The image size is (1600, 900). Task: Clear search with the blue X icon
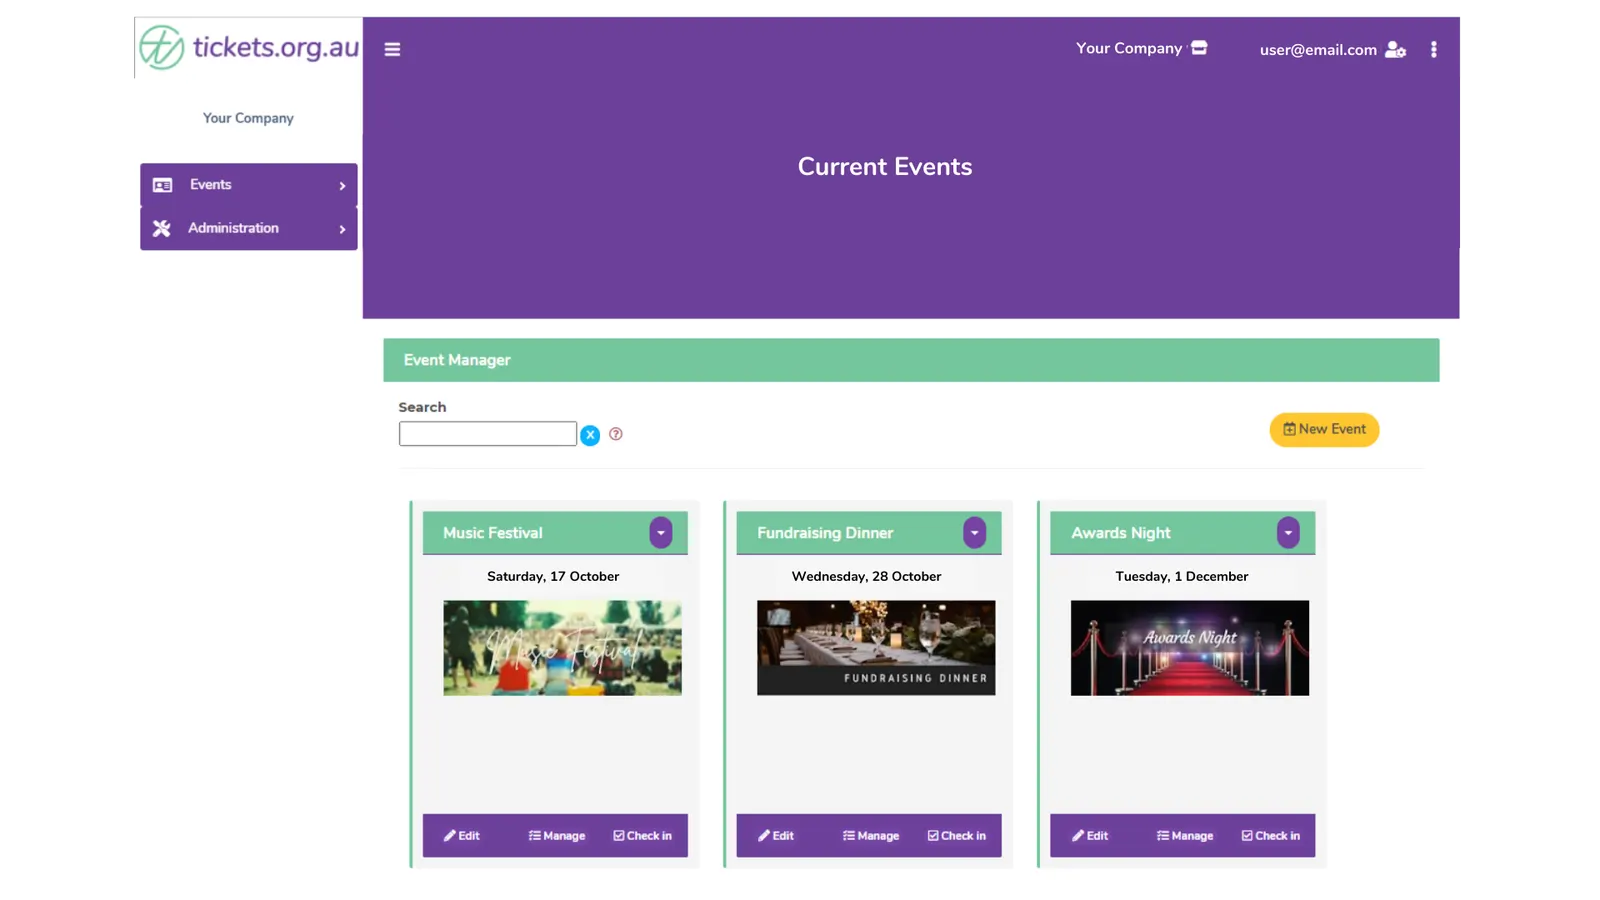point(590,435)
